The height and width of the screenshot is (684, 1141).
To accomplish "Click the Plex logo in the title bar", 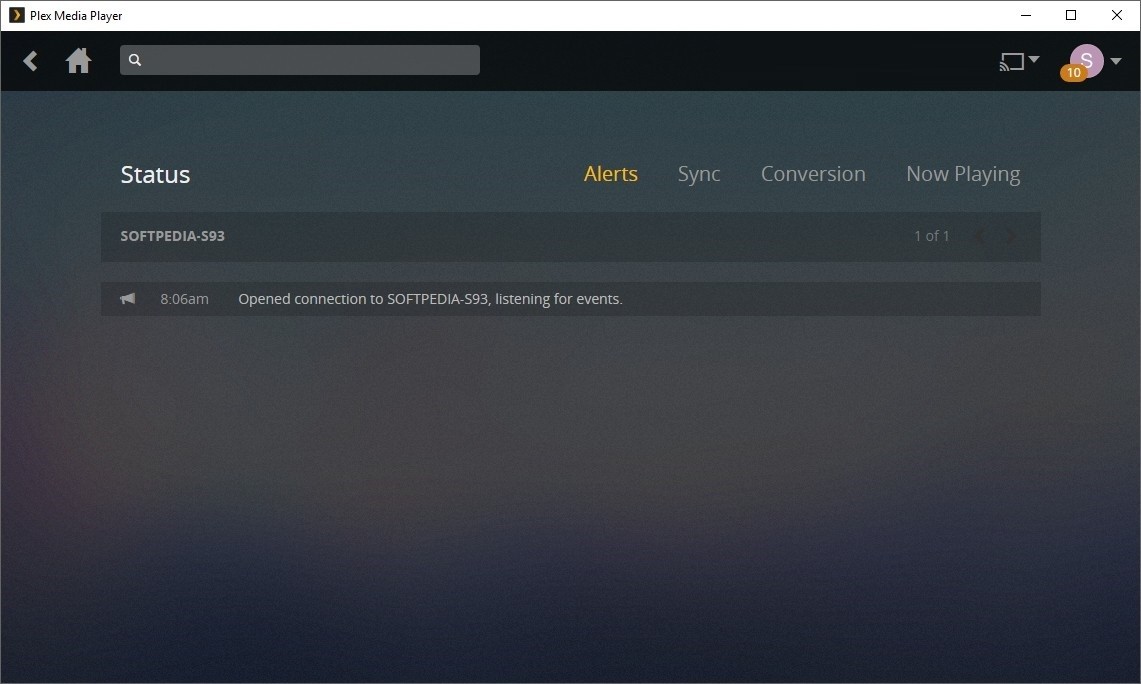I will (x=16, y=15).
